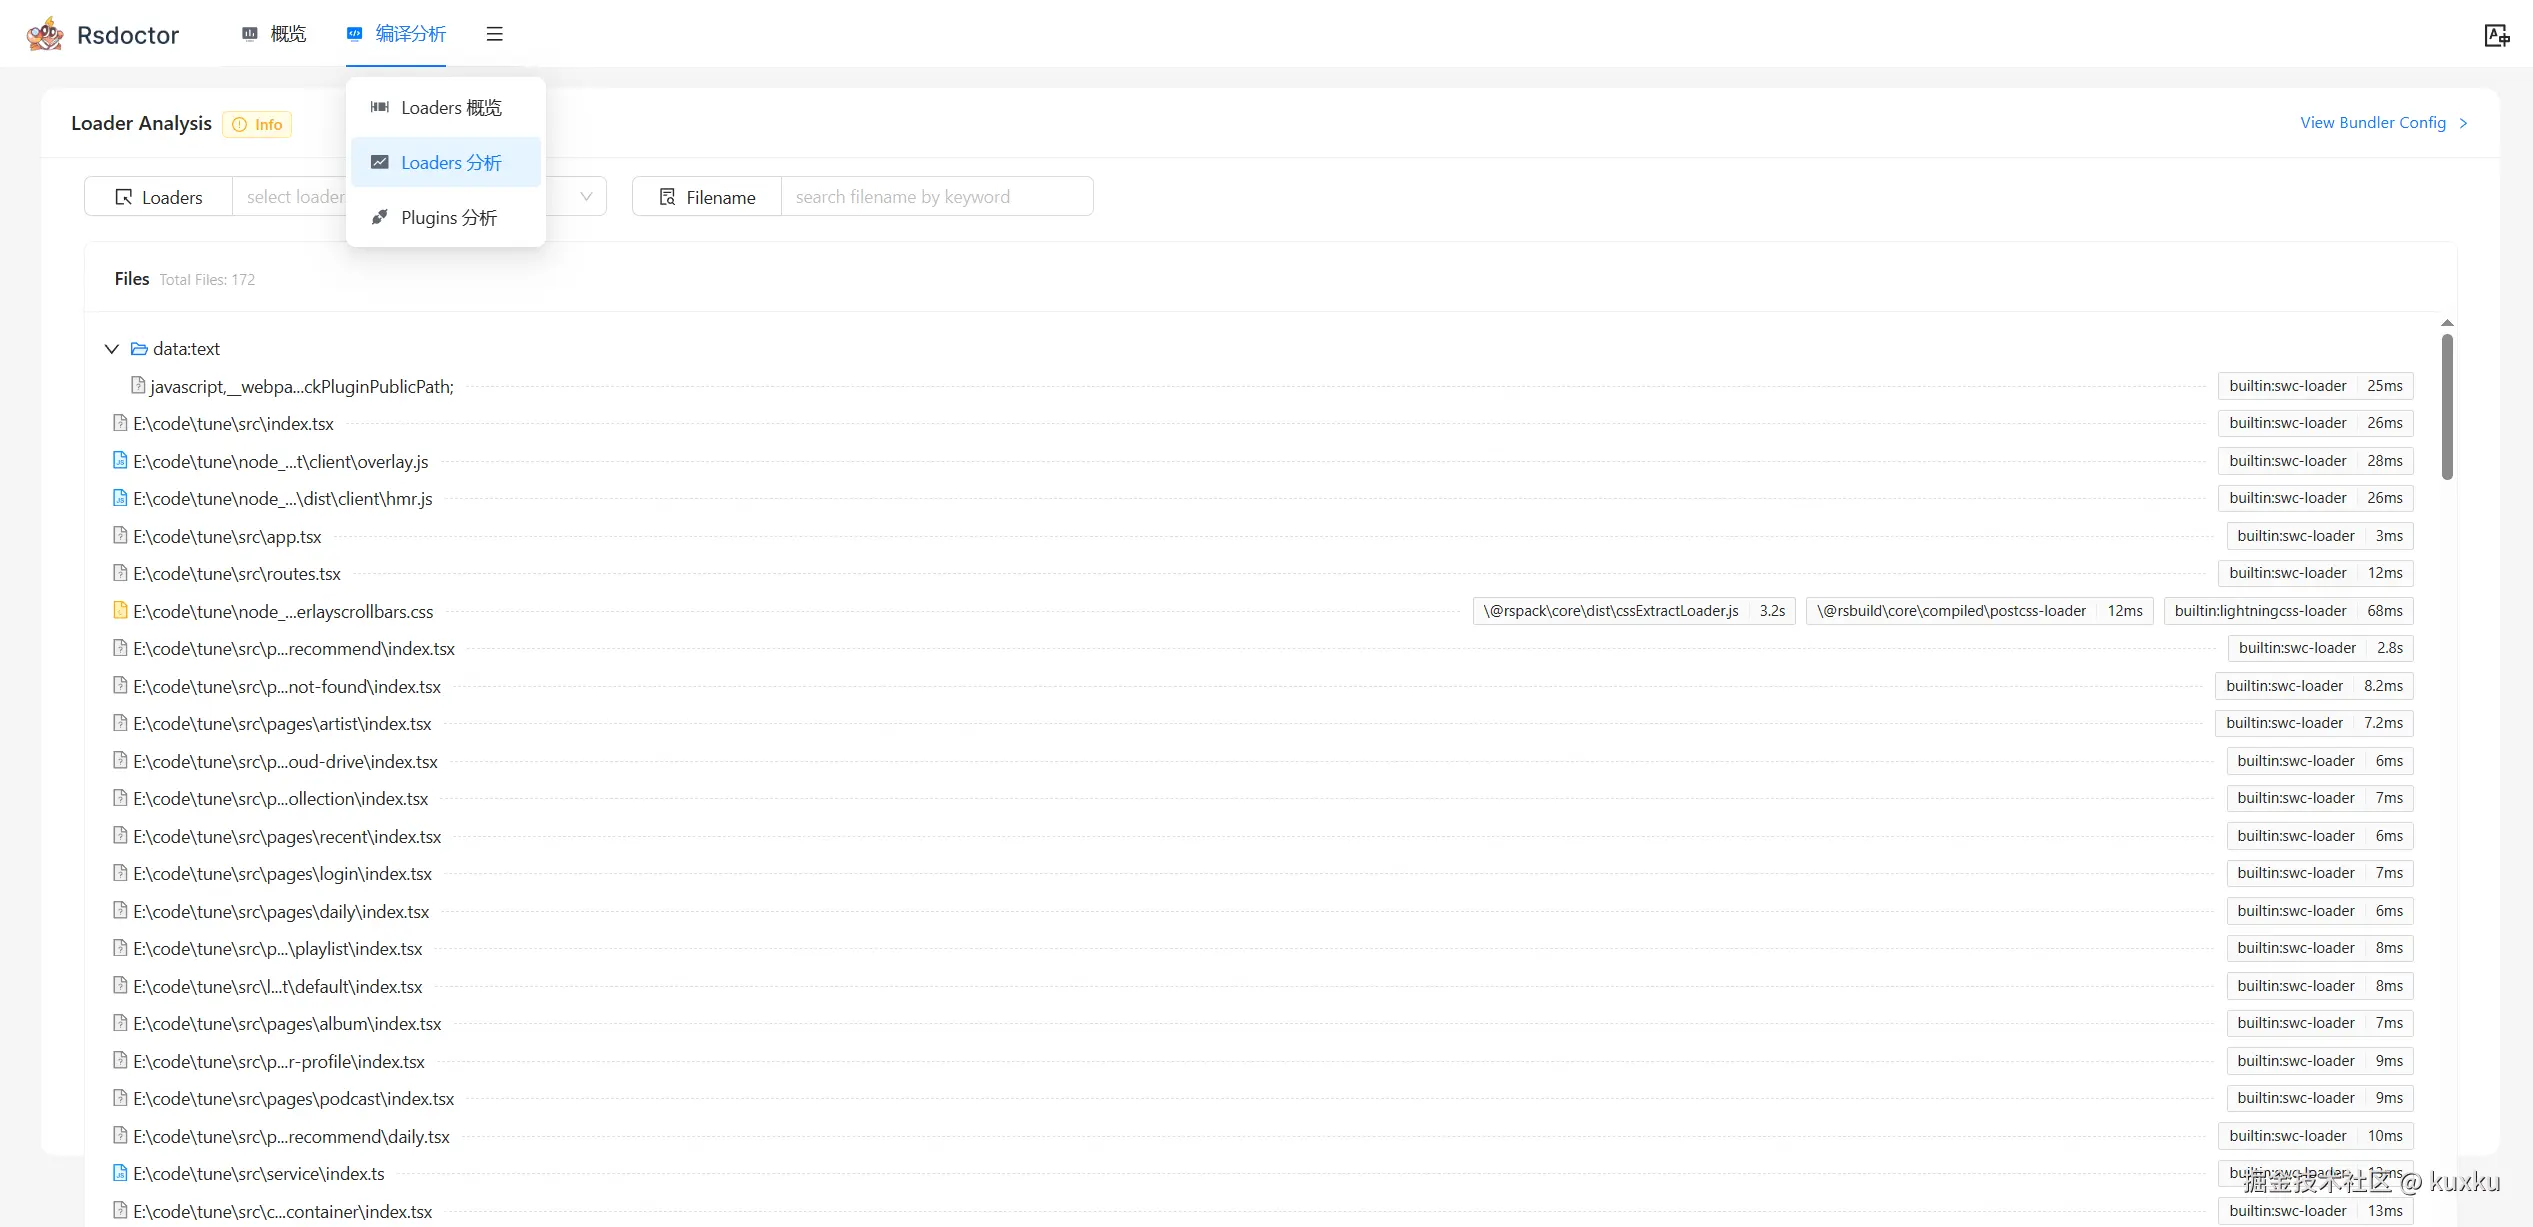Expand View Bundler Config chevron
2533x1227 pixels.
(x=2463, y=123)
